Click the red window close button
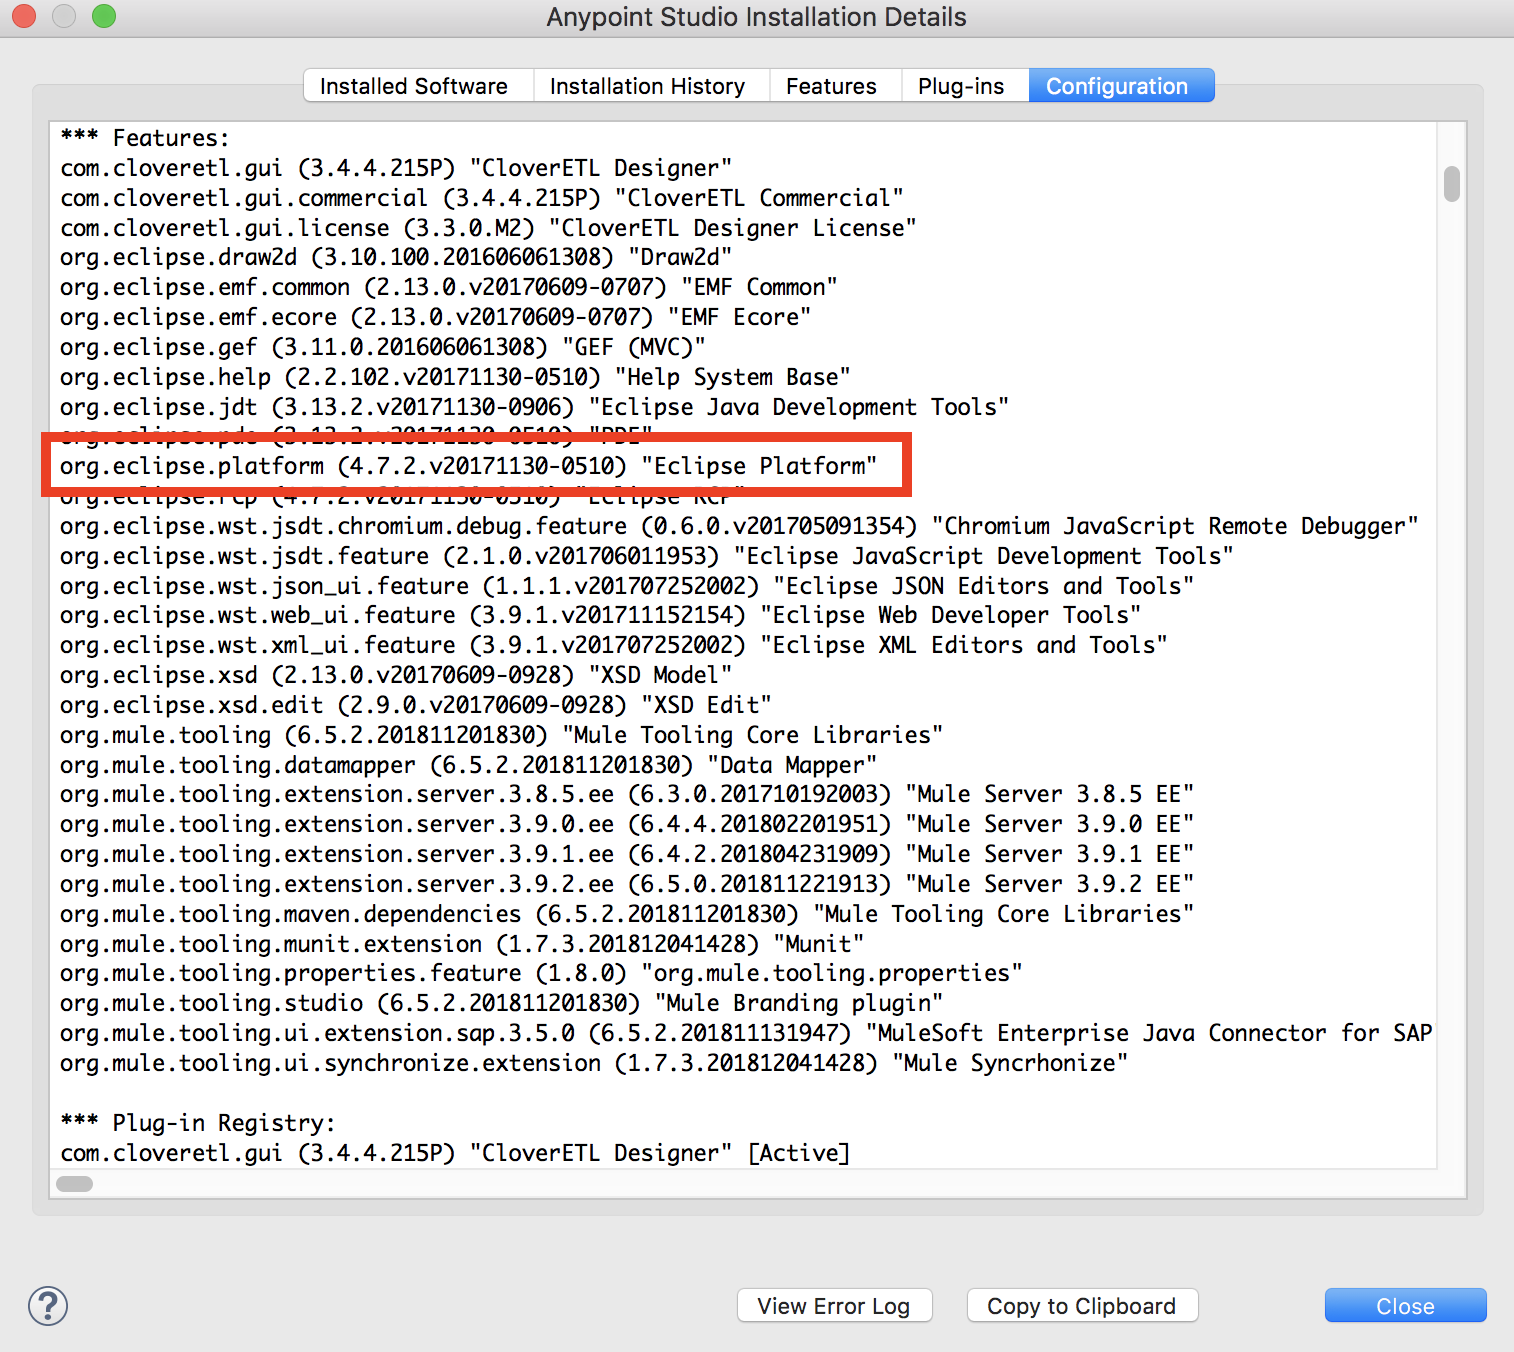 coord(24,16)
